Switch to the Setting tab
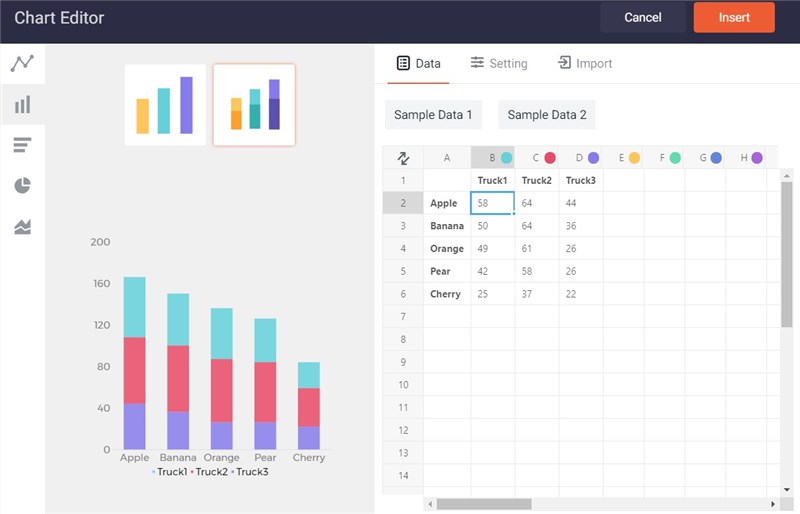The image size is (800, 514). [499, 63]
